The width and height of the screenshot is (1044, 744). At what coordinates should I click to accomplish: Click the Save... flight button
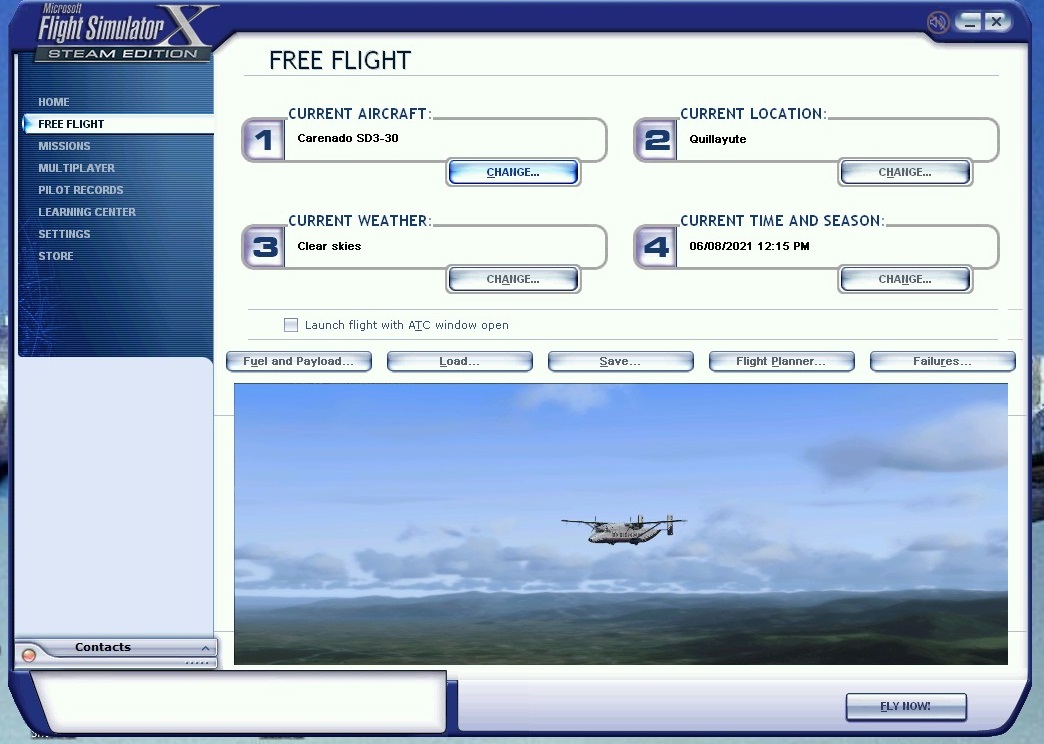coord(621,361)
